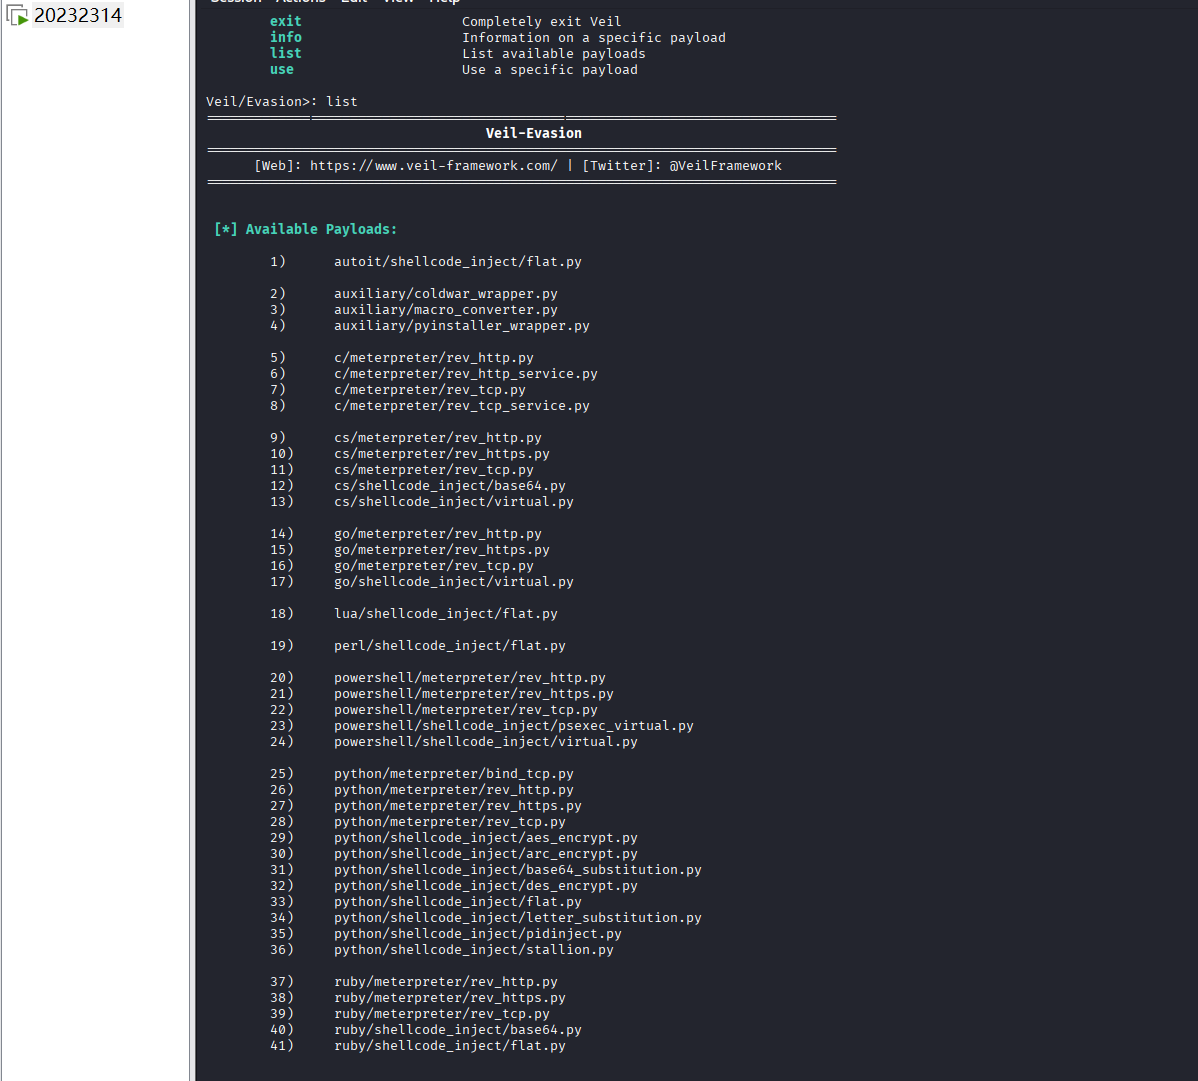Click payload ruby/shellcode_inject/flat.py
Image resolution: width=1198 pixels, height=1081 pixels.
click(450, 1047)
